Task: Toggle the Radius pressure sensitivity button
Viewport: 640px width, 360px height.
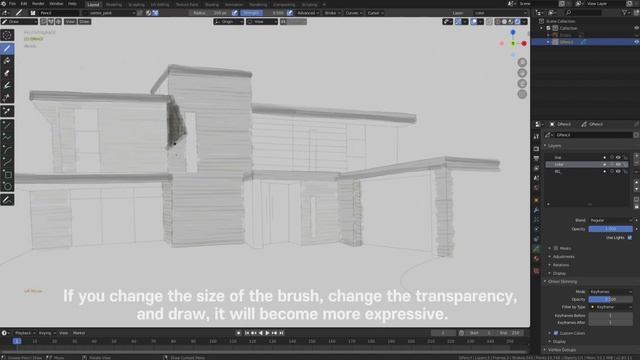Action: pyautogui.click(x=235, y=13)
